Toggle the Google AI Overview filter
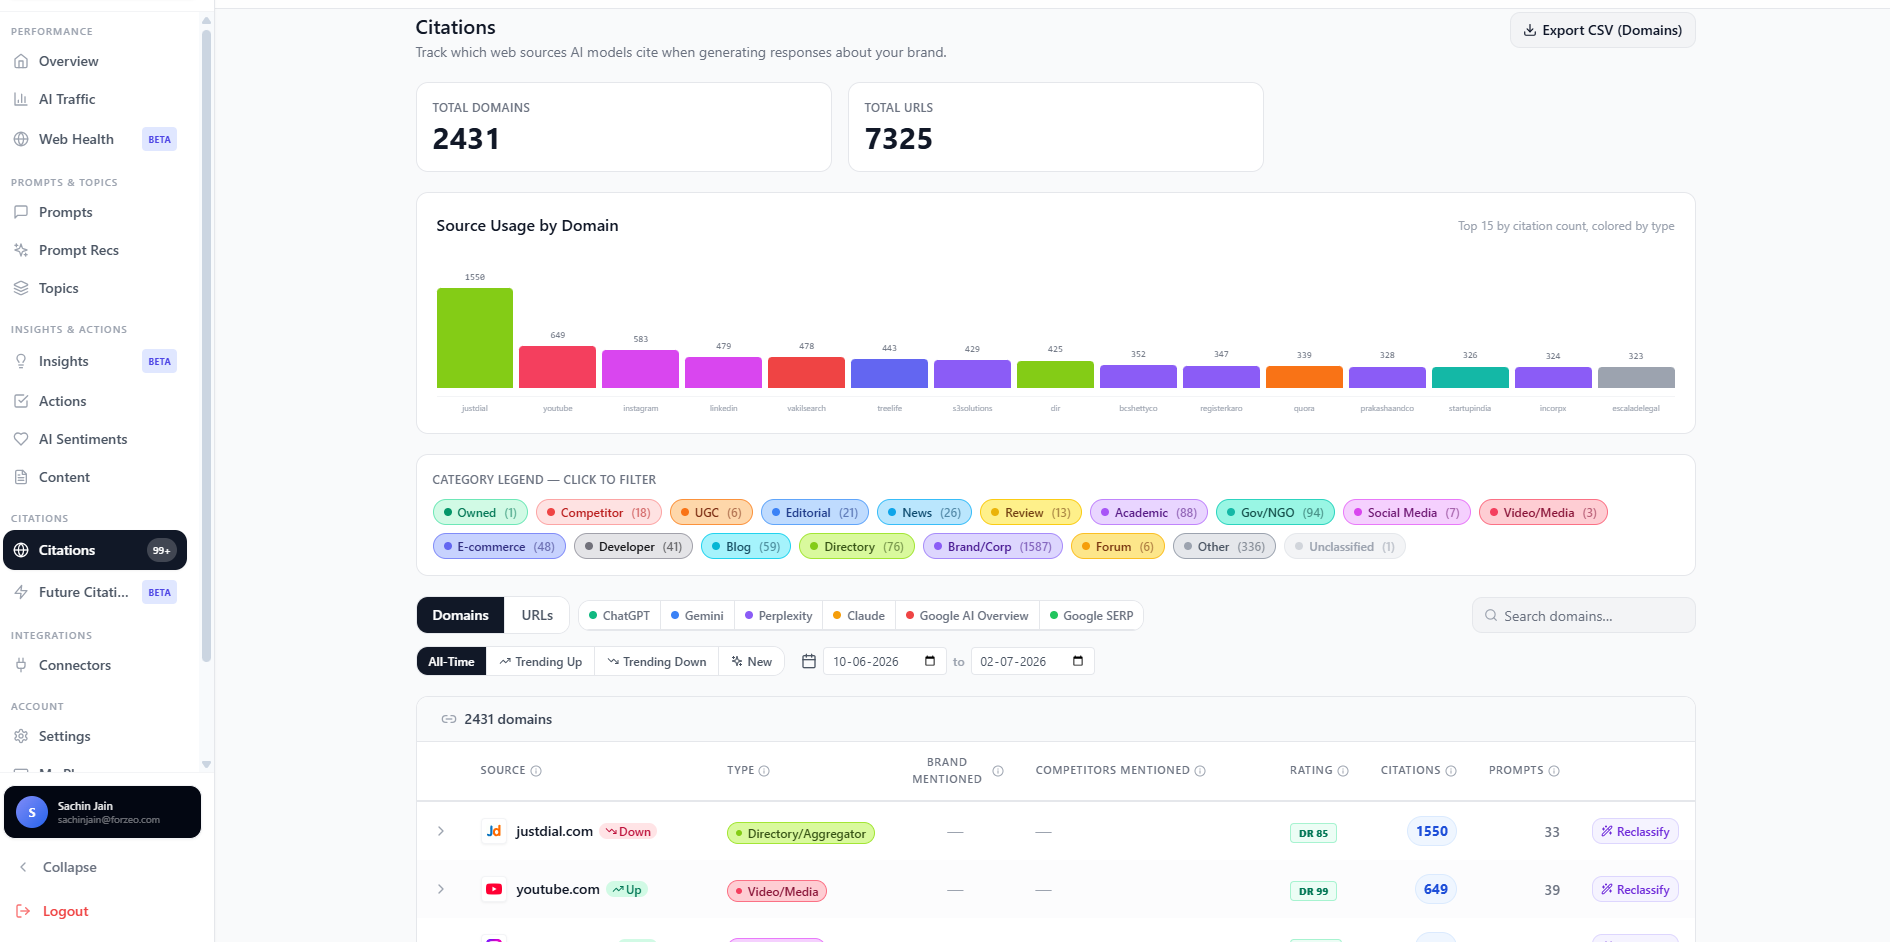The width and height of the screenshot is (1890, 942). tap(967, 616)
